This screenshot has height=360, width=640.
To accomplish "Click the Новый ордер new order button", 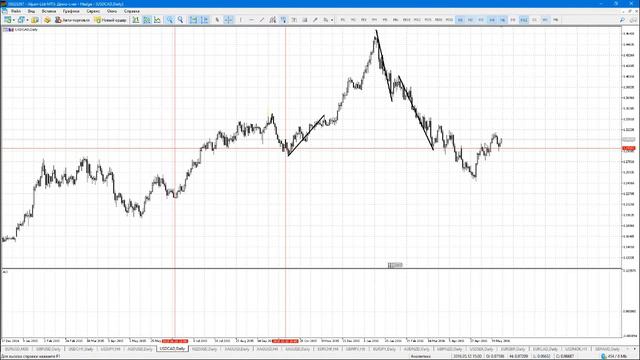I will coord(111,20).
